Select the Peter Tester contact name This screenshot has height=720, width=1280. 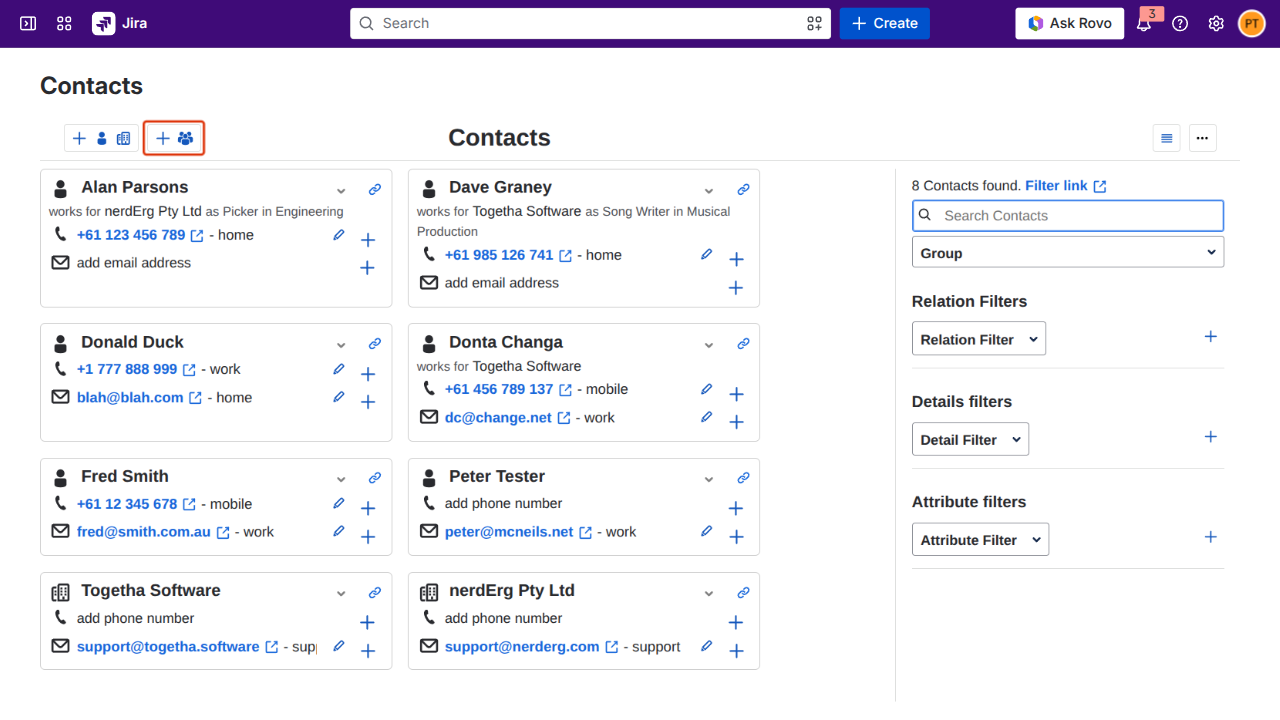[x=497, y=476]
